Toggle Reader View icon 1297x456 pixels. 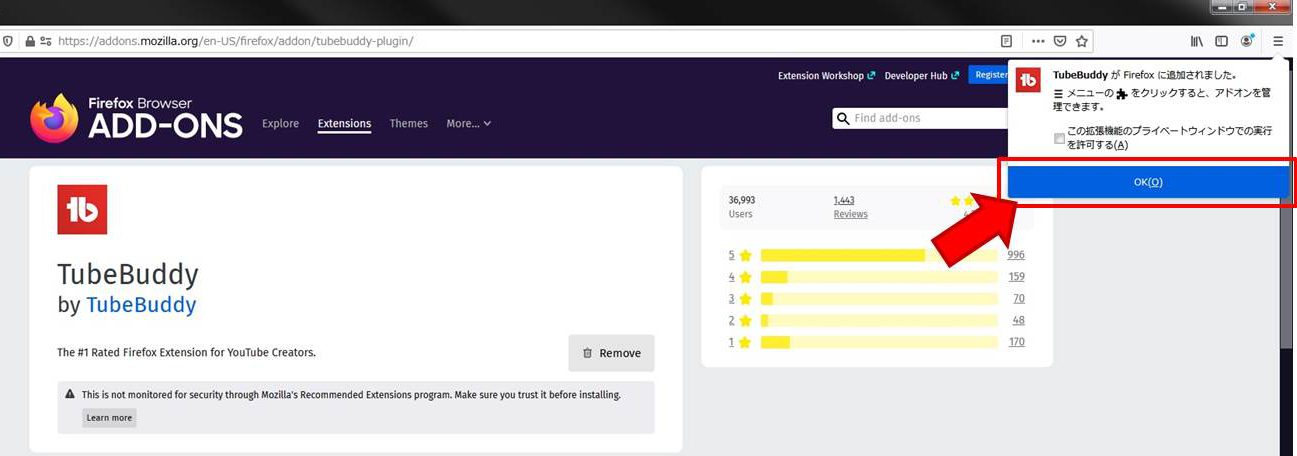(1007, 41)
